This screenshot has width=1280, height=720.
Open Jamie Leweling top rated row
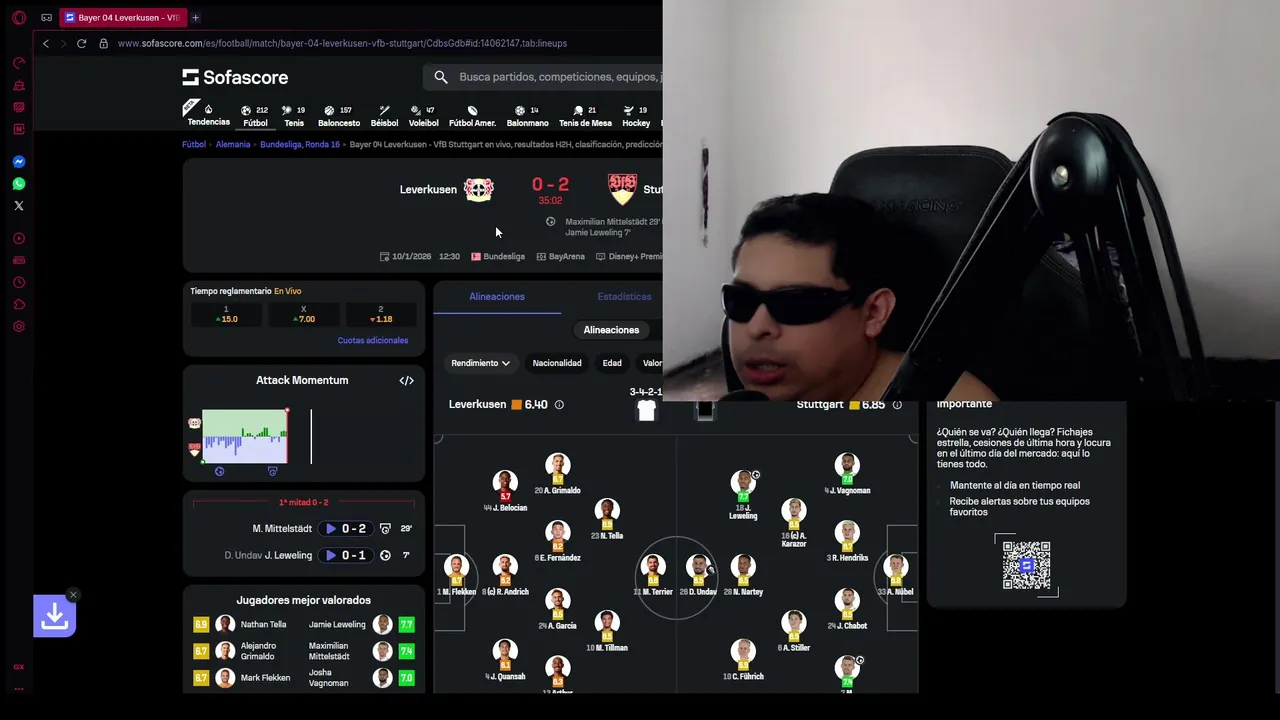pos(360,624)
